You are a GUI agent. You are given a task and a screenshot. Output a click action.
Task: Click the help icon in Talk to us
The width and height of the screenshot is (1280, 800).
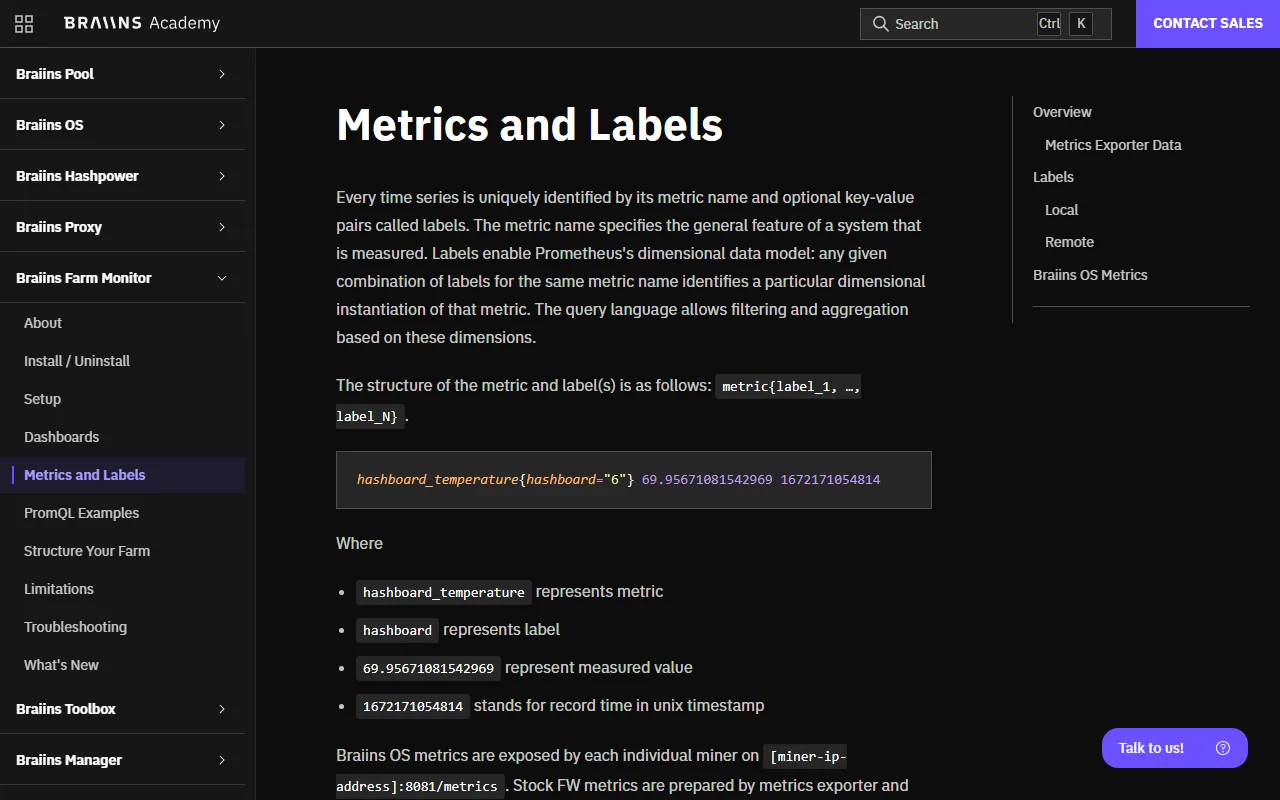(x=1223, y=748)
